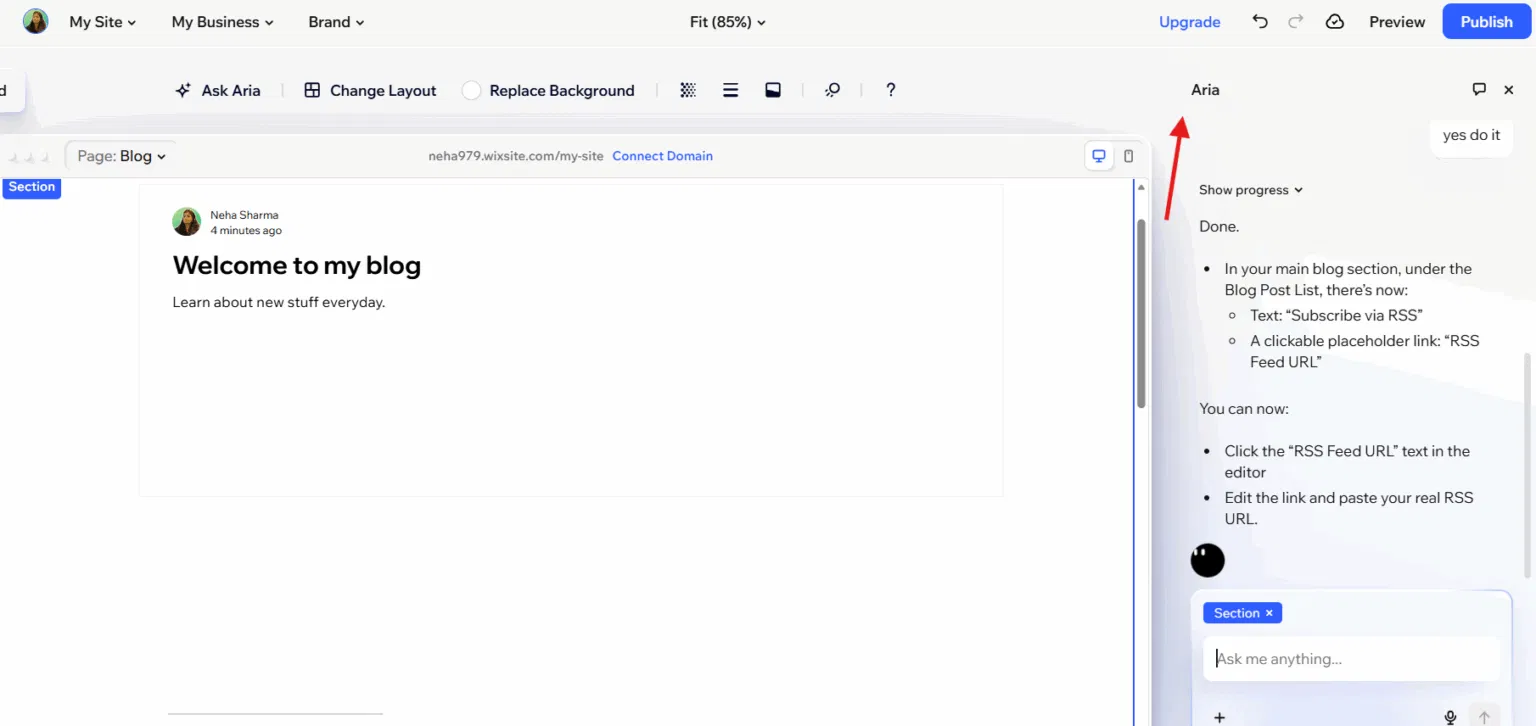Open the site search magnifier tool

pyautogui.click(x=832, y=90)
